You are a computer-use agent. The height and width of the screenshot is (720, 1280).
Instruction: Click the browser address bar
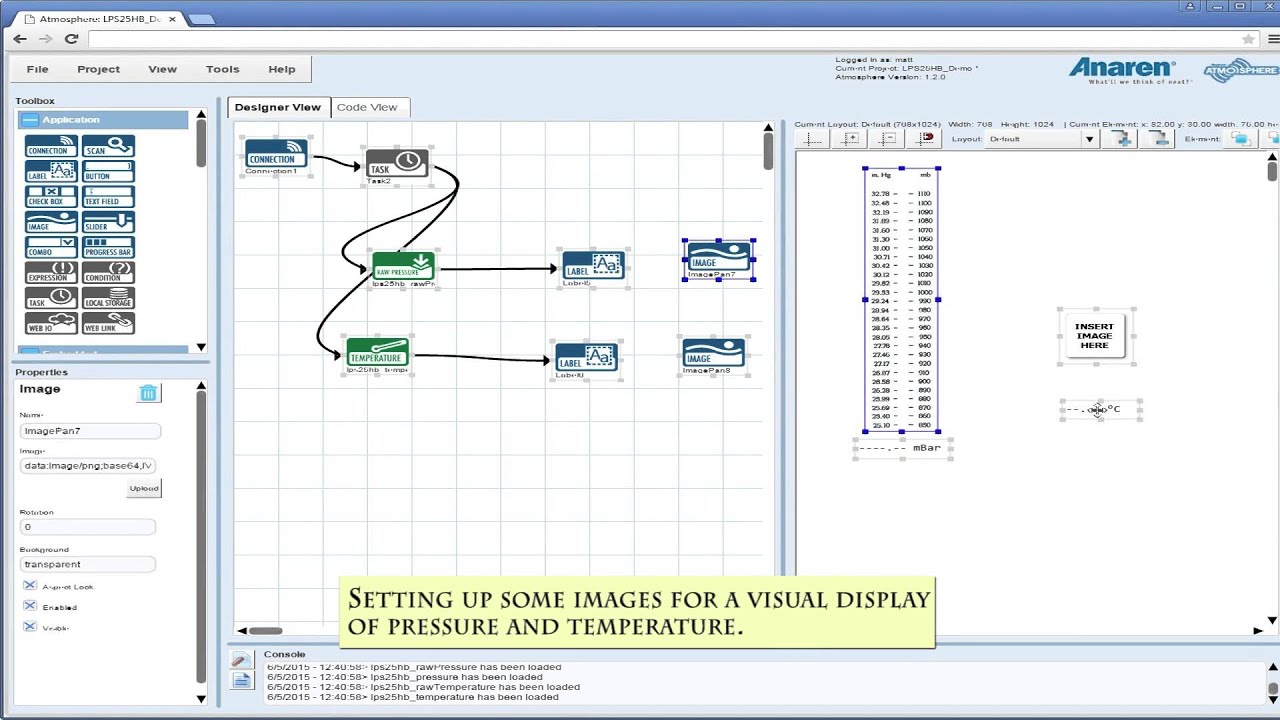(x=660, y=39)
